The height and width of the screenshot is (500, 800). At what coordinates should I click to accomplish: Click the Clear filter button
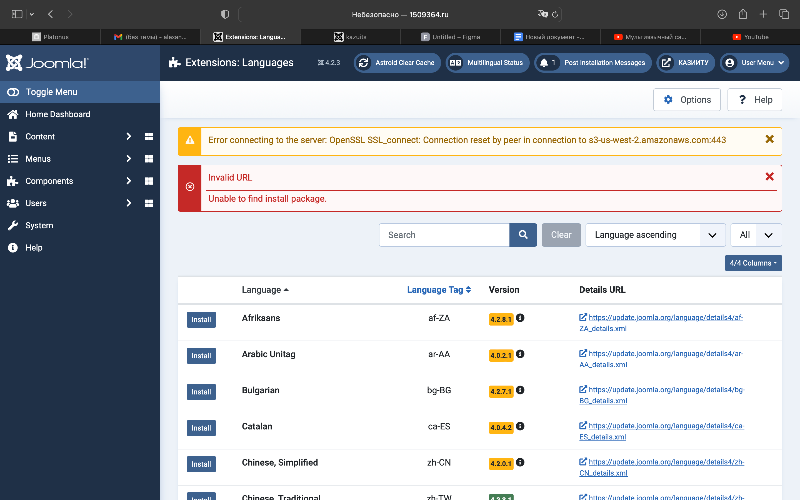pyautogui.click(x=561, y=235)
